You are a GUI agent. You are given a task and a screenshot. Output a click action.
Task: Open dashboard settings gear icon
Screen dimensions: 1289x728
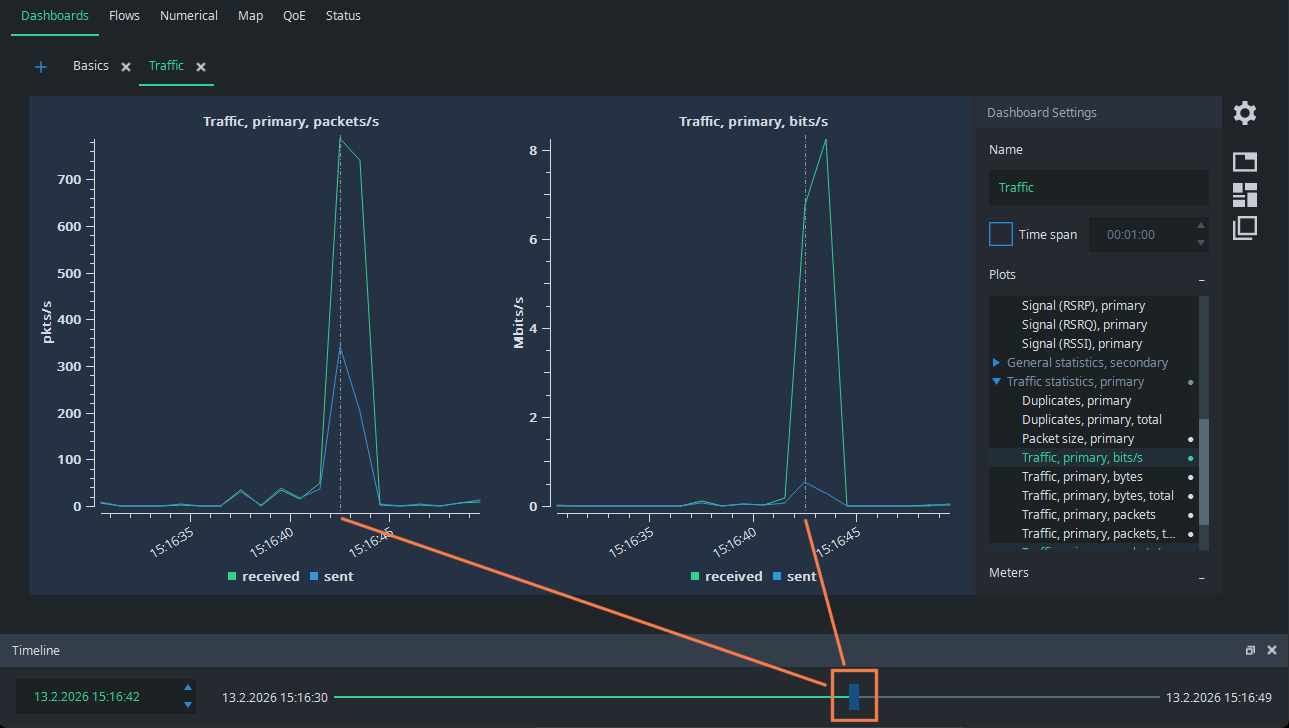(x=1244, y=113)
